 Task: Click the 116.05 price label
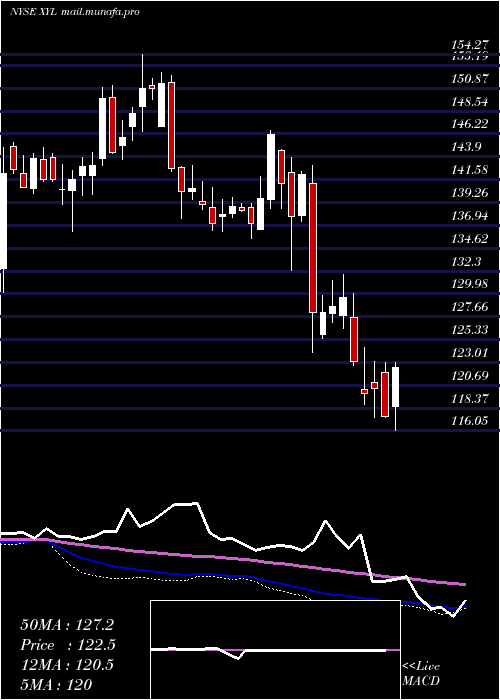click(469, 421)
